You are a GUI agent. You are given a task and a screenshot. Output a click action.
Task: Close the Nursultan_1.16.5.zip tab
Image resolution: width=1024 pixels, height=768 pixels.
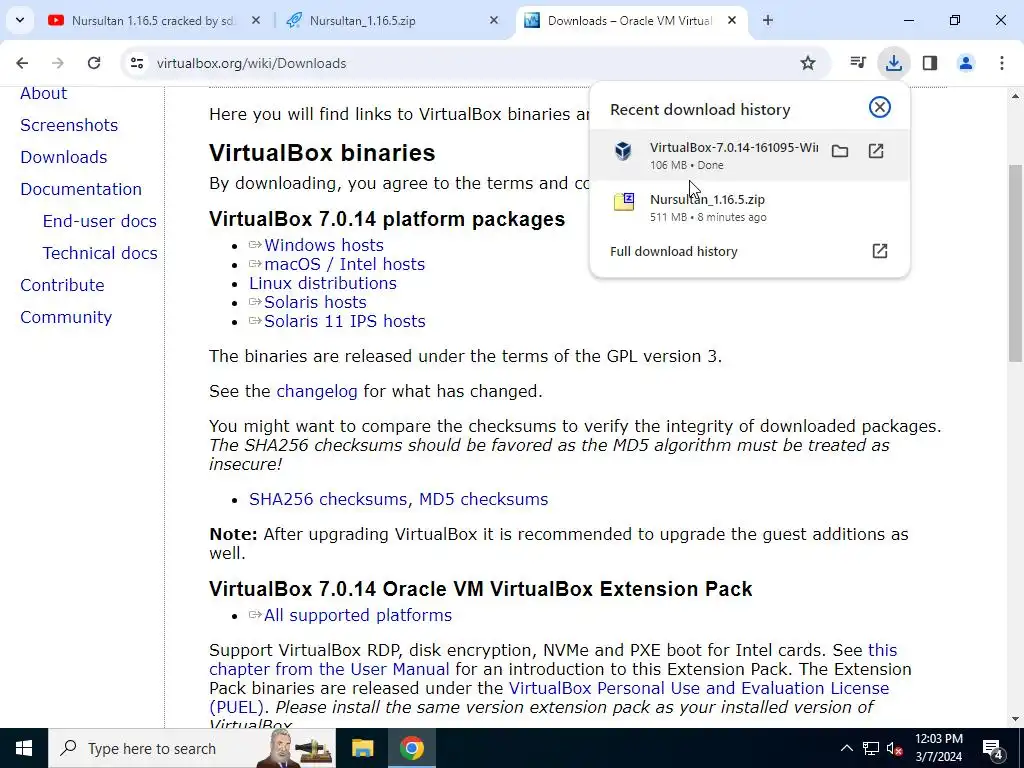tap(494, 21)
